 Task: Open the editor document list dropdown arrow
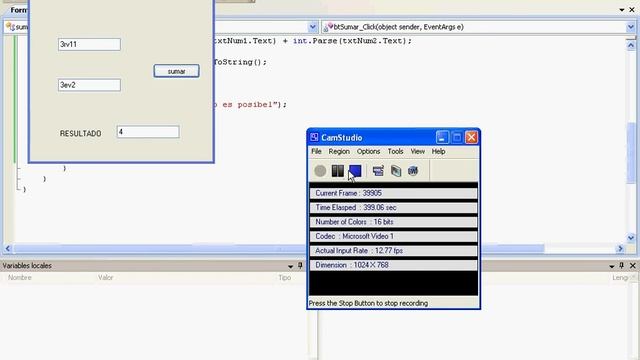[x=622, y=10]
